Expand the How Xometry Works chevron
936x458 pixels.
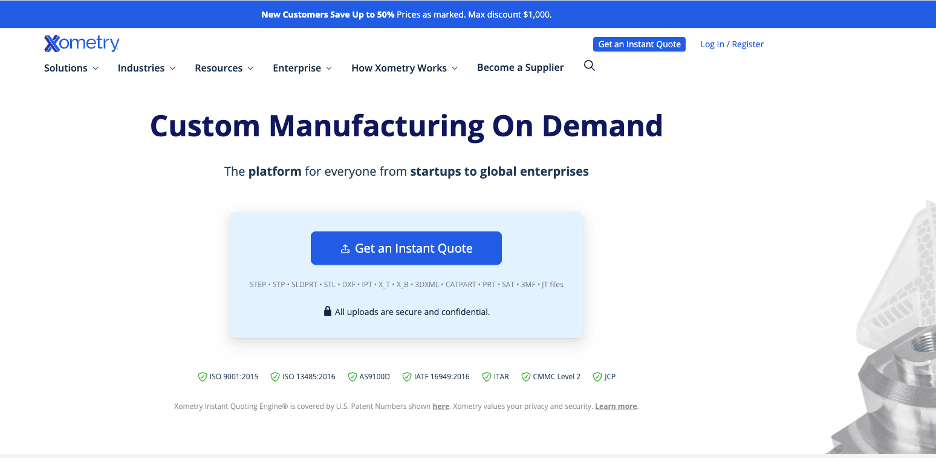click(454, 69)
